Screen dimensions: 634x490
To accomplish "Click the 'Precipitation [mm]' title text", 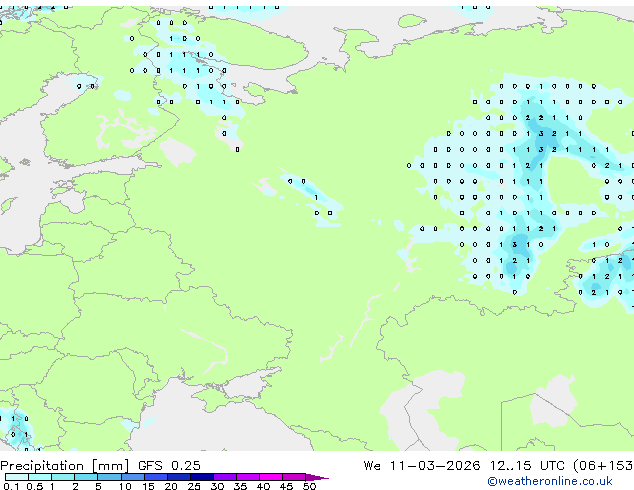I will (65, 466).
